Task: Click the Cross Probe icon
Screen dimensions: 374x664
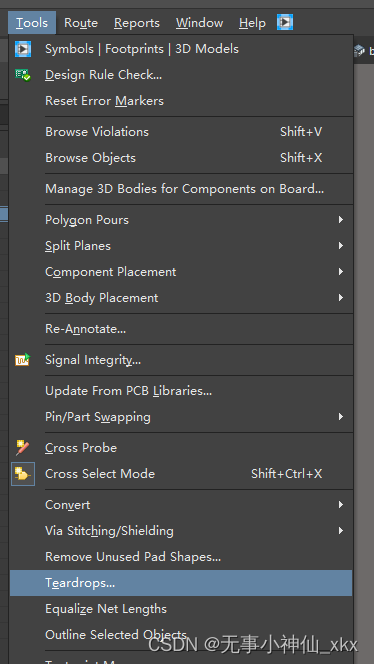Action: tap(23, 448)
